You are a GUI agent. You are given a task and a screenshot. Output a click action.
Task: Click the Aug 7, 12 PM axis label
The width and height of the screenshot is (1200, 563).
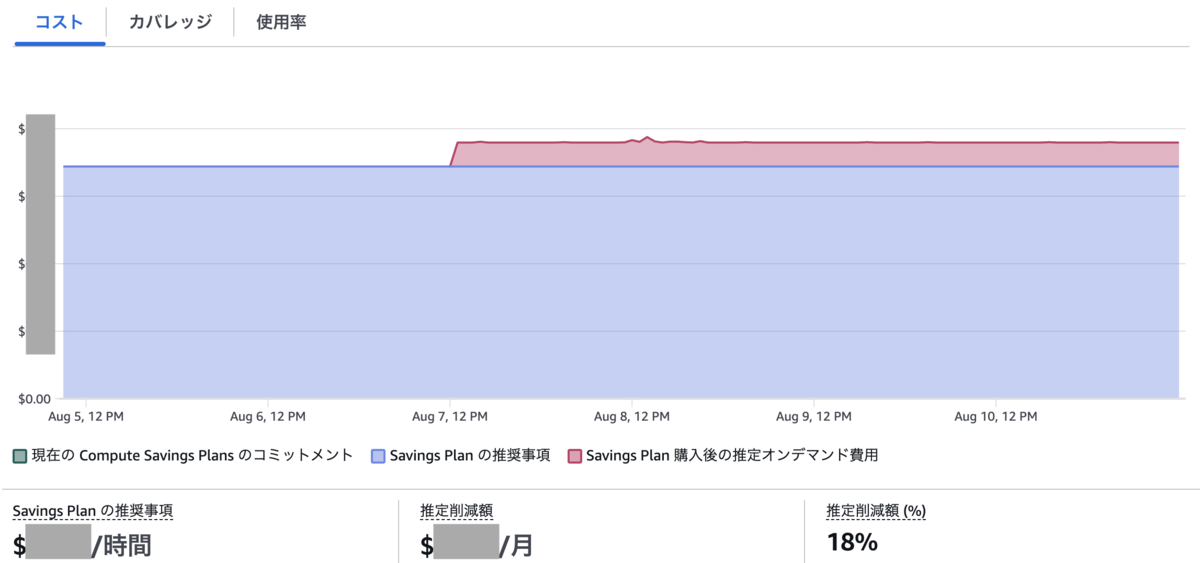tap(450, 416)
